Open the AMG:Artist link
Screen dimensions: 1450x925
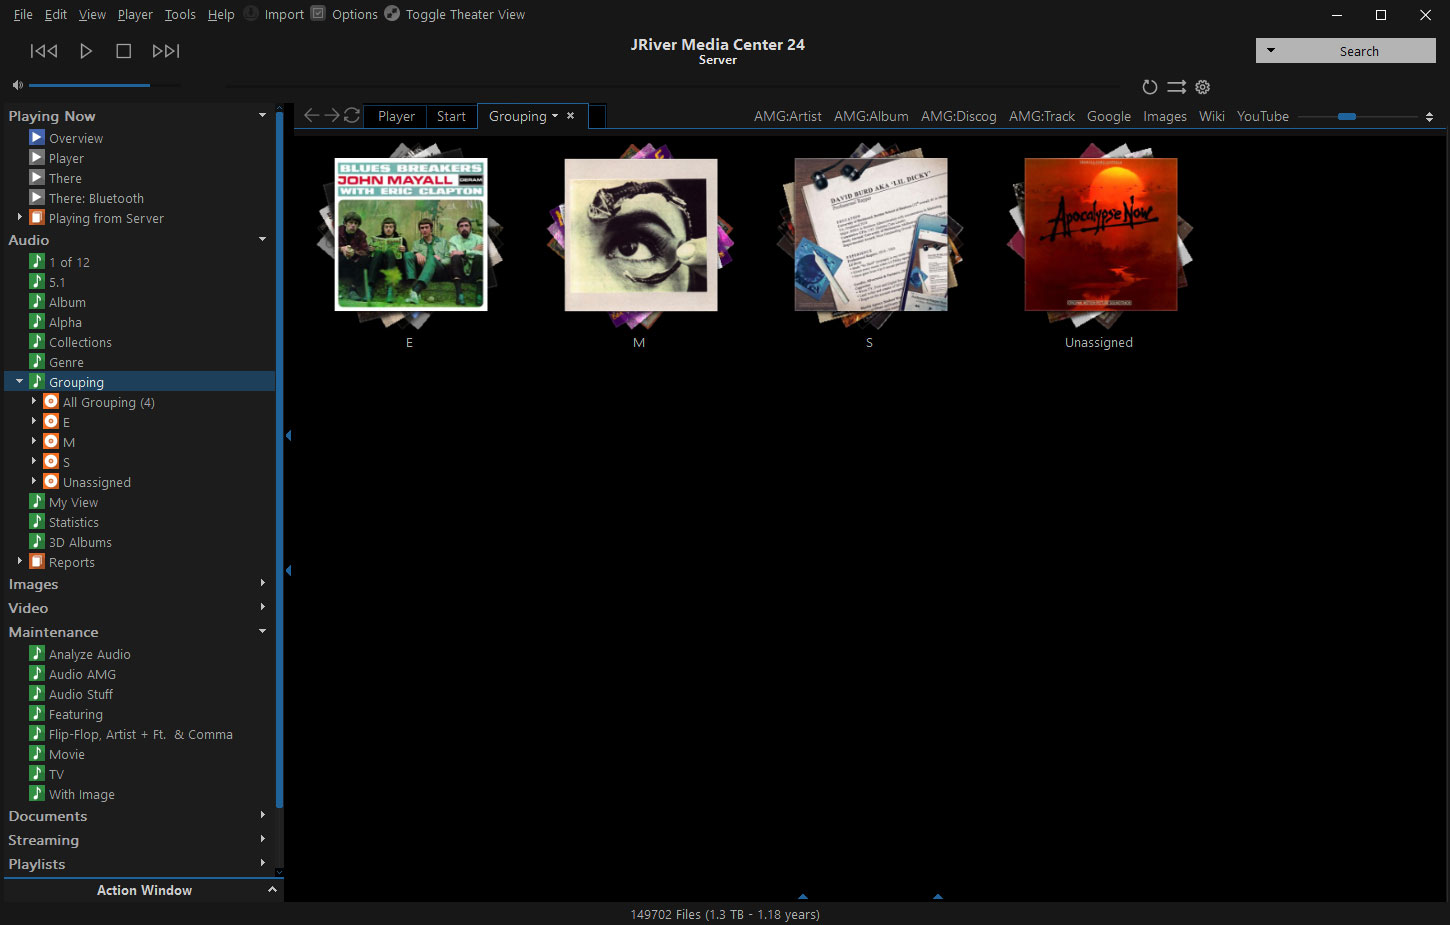pyautogui.click(x=788, y=116)
